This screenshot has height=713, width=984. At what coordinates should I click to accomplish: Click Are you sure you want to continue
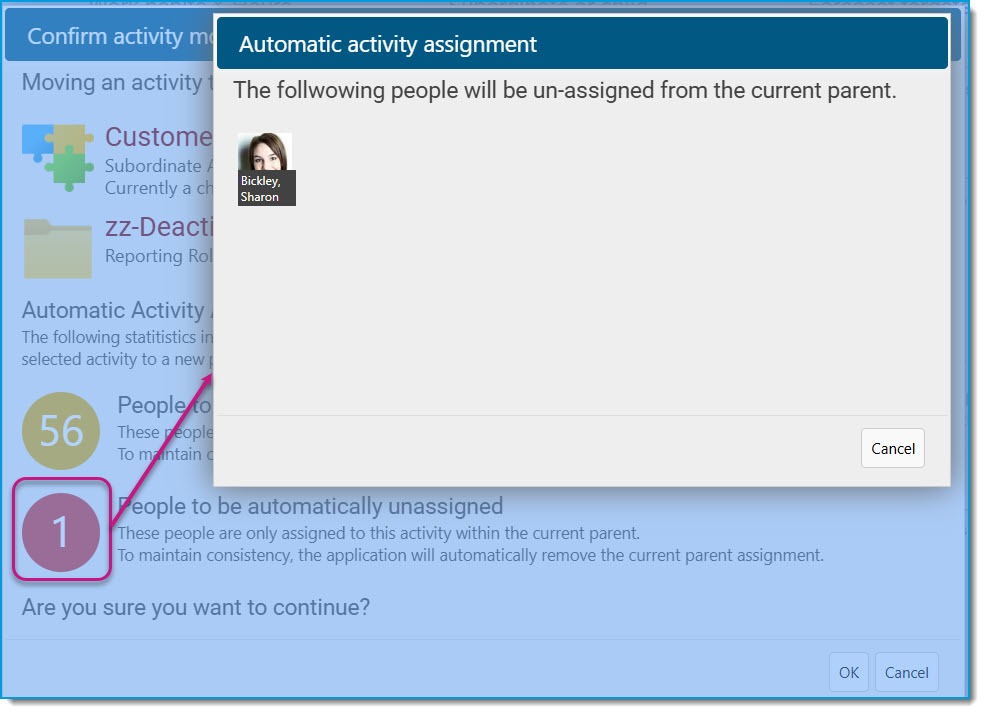(x=196, y=608)
